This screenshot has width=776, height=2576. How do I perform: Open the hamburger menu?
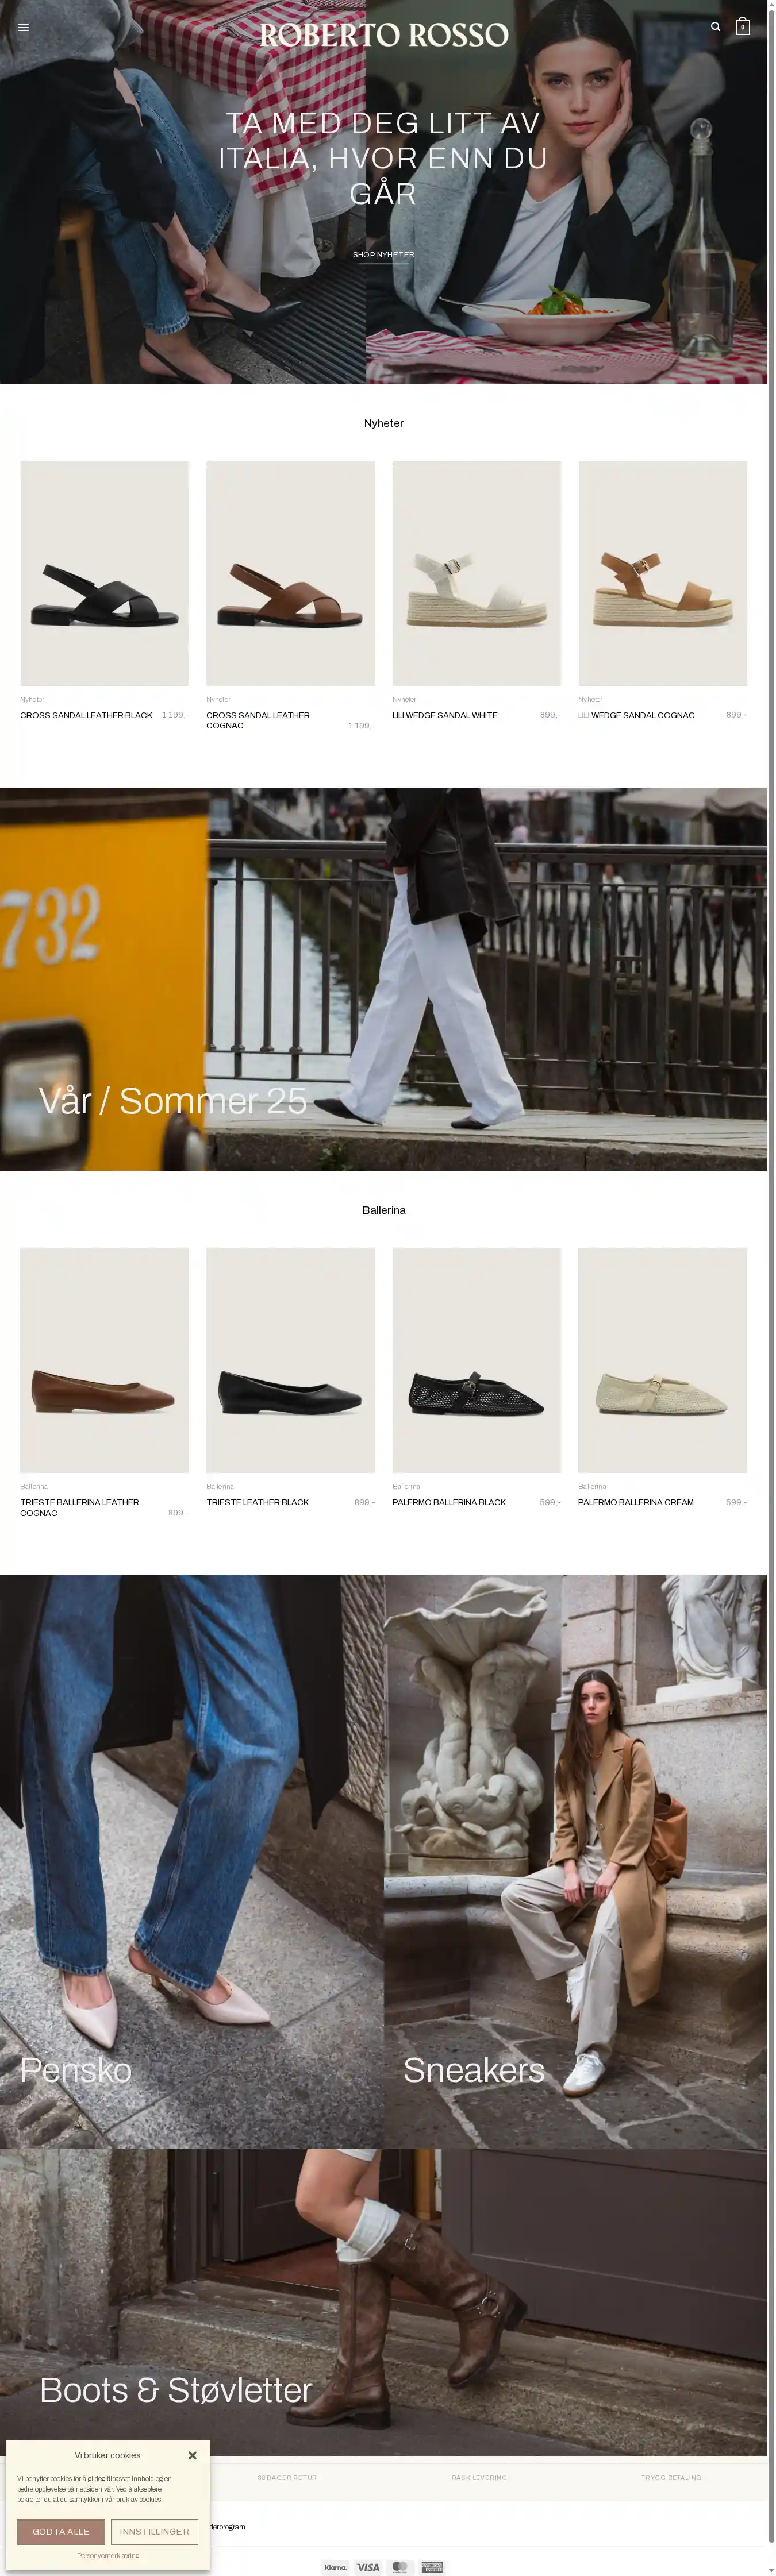click(x=23, y=27)
